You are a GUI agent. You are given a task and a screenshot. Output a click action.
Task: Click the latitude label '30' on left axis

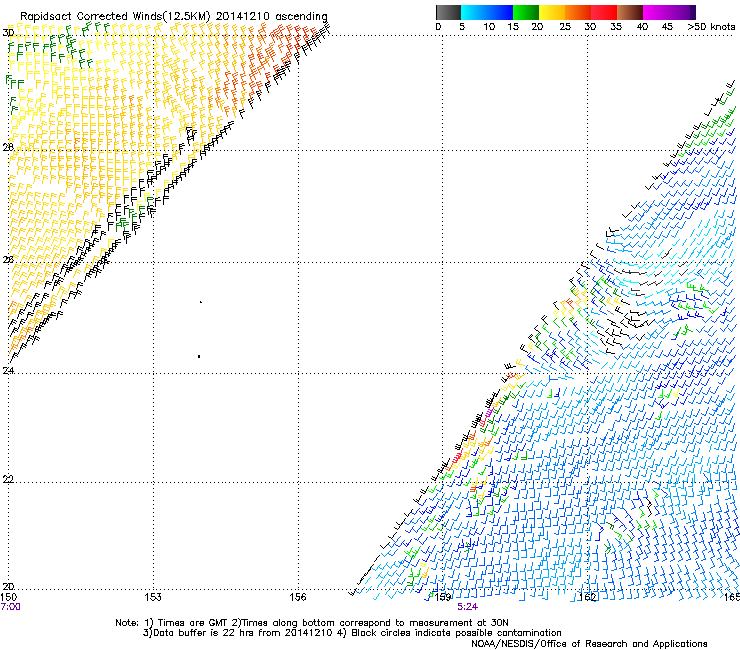click(x=8, y=33)
